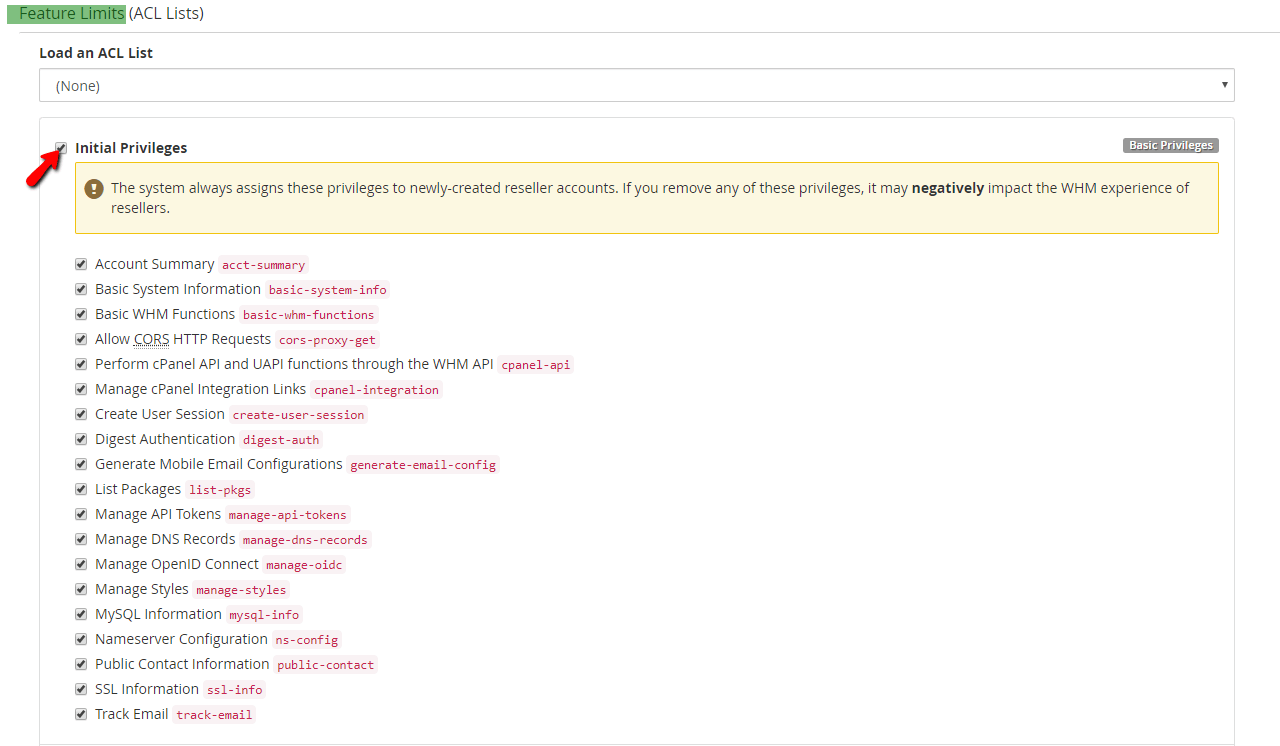Toggle Basic WHM Functions checkbox
The image size is (1280, 746).
click(x=81, y=315)
